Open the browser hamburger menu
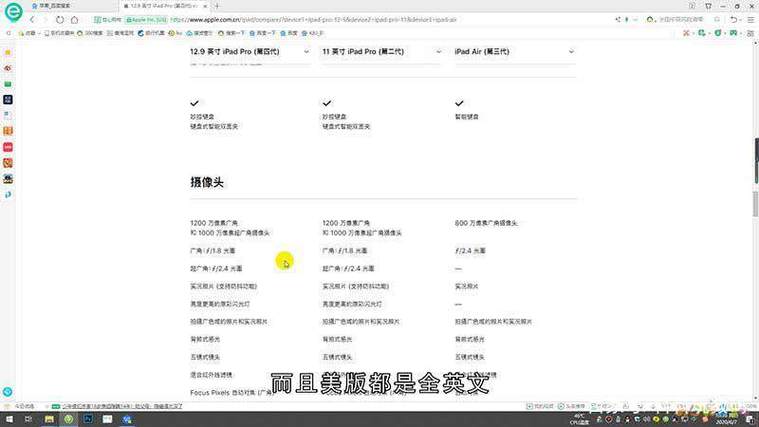The height and width of the screenshot is (427, 759). tap(751, 20)
